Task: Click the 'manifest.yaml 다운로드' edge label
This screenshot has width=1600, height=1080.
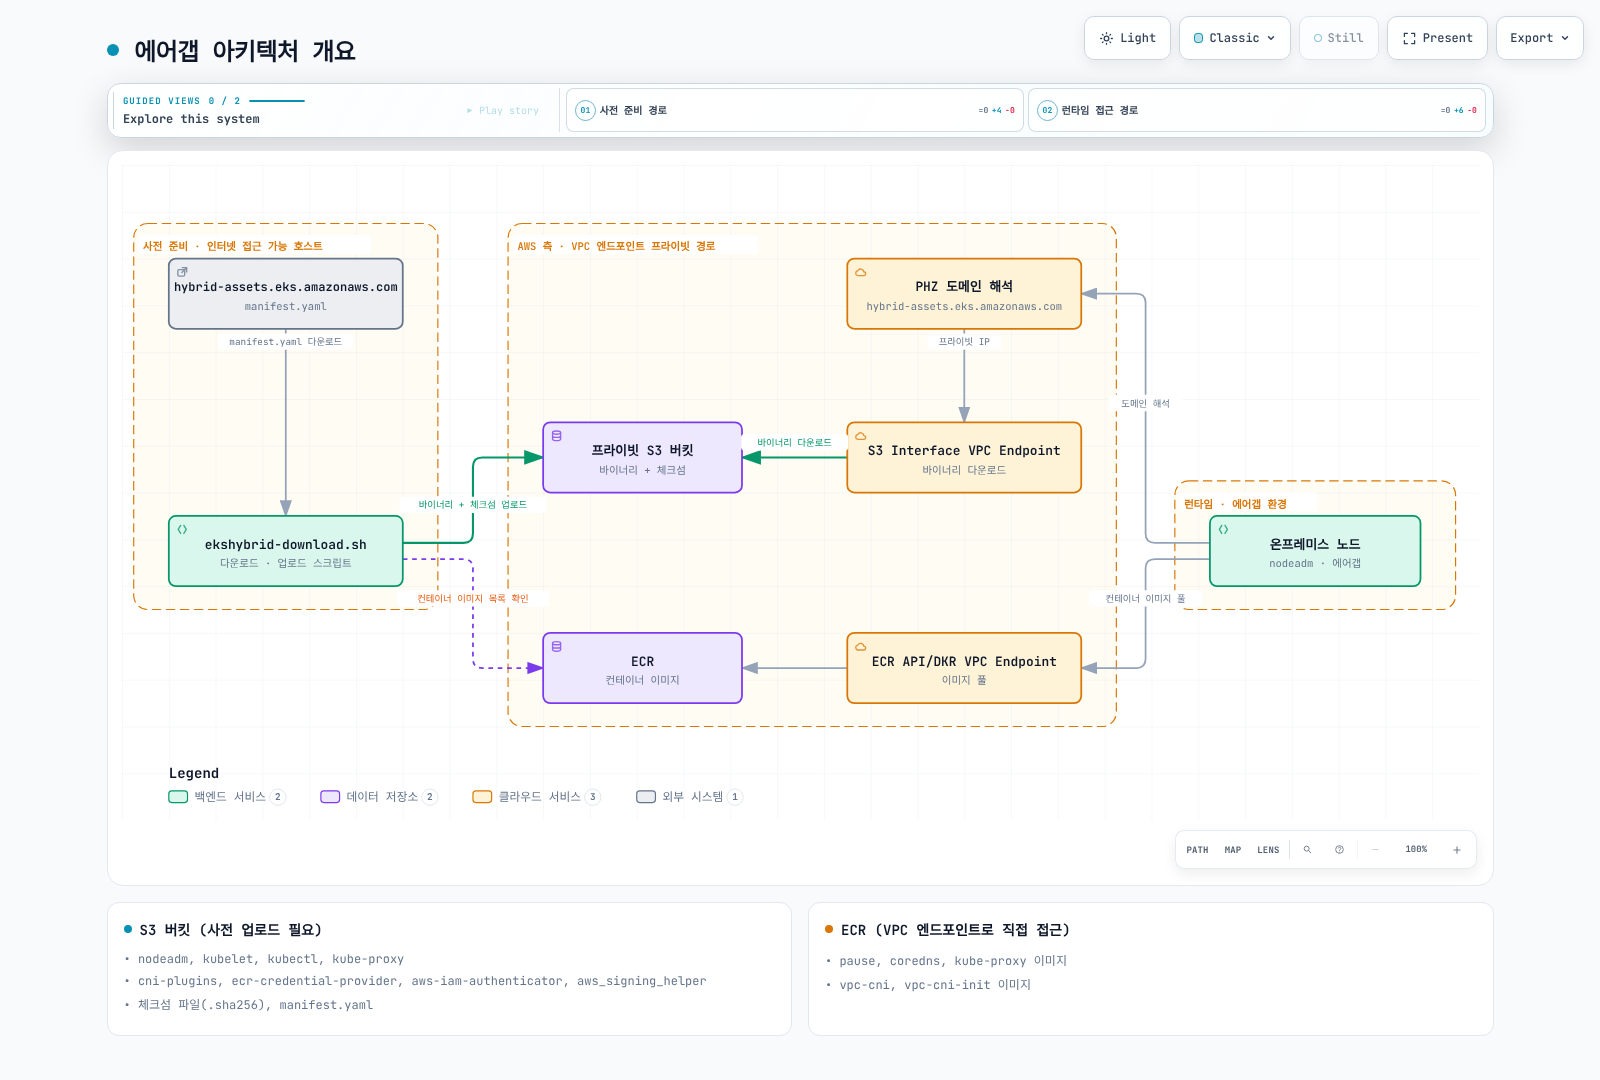Action: pyautogui.click(x=285, y=342)
